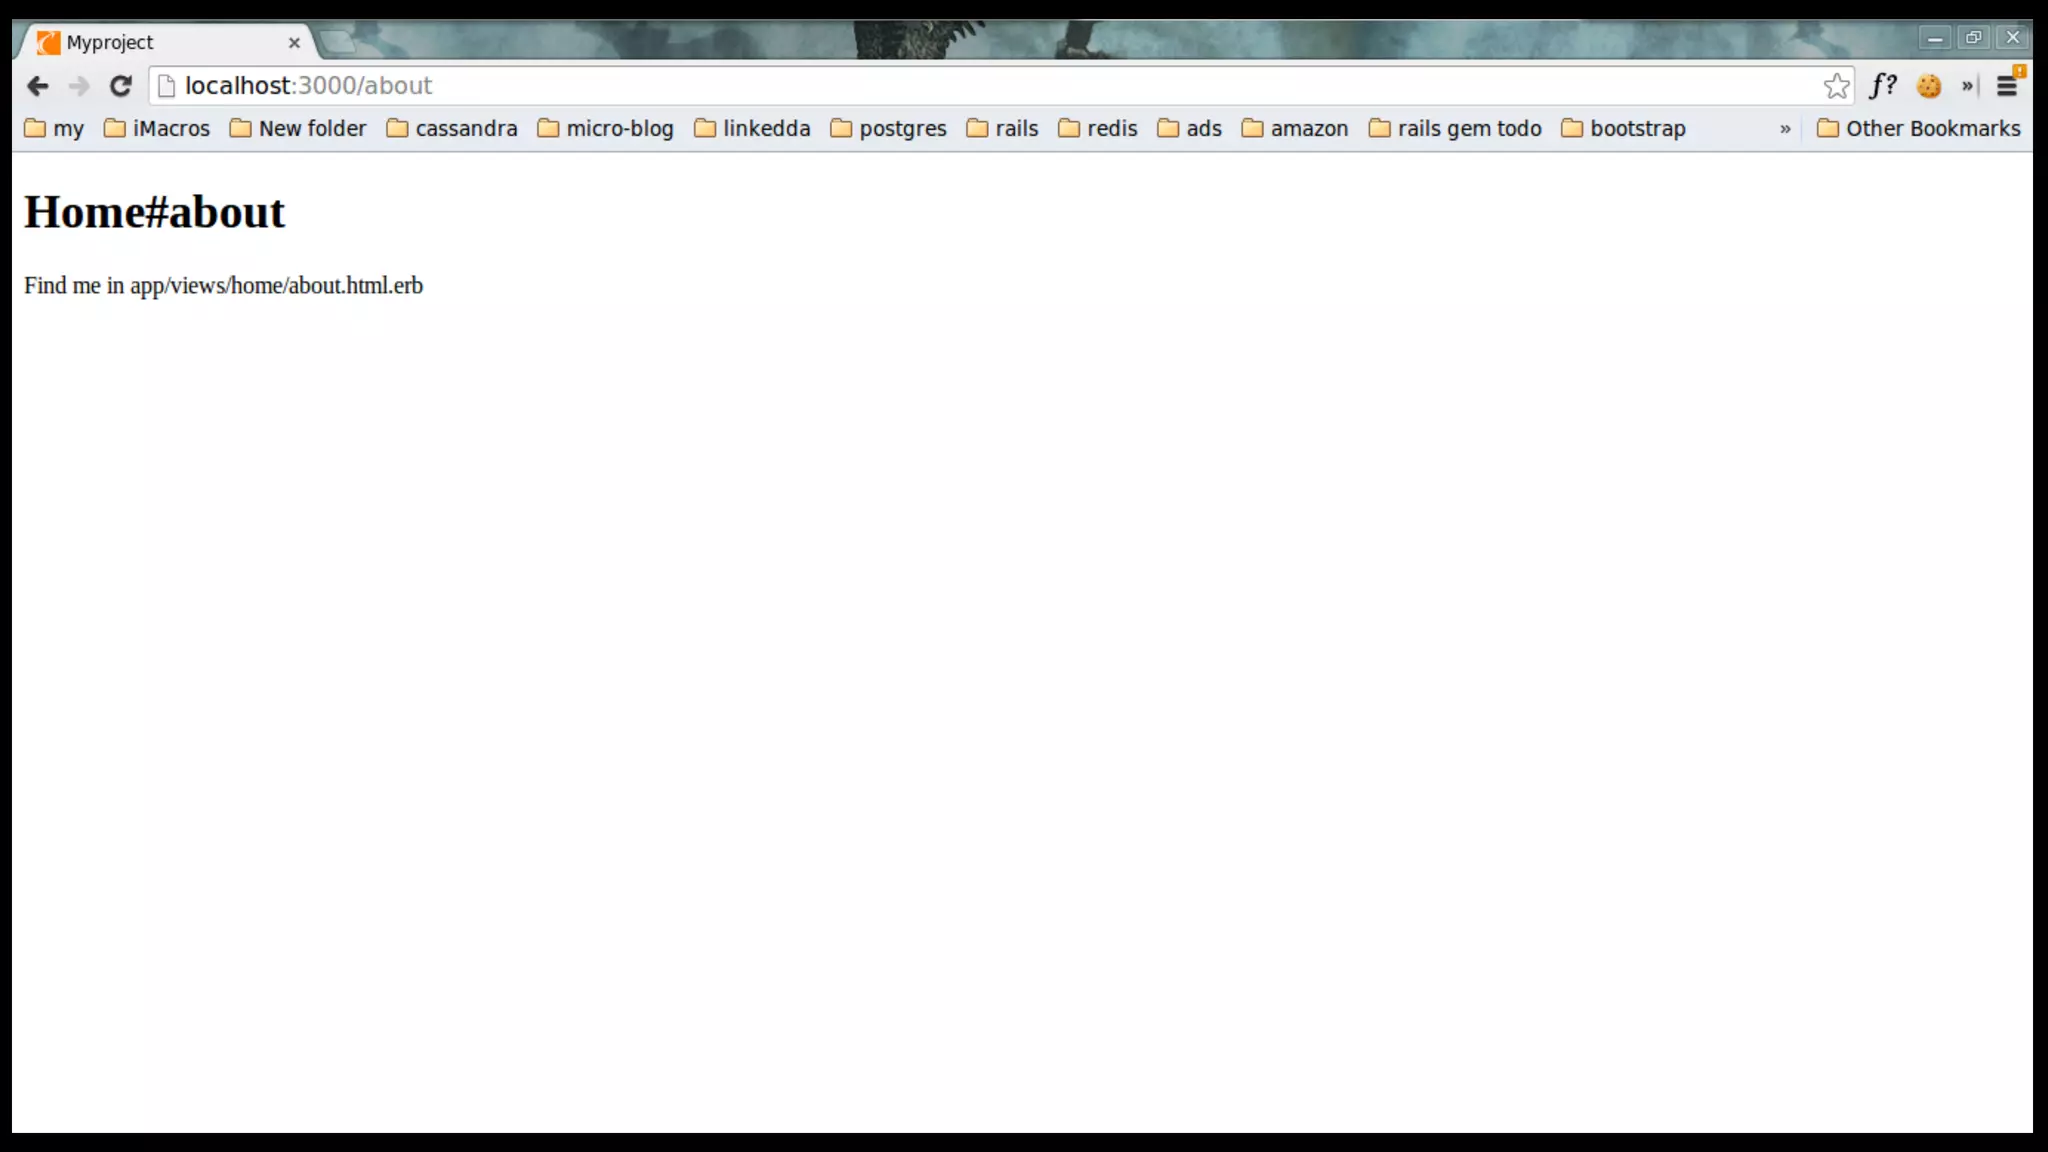Open the iMacros bookmarks folder
Image resolution: width=2048 pixels, height=1152 pixels.
pyautogui.click(x=157, y=129)
